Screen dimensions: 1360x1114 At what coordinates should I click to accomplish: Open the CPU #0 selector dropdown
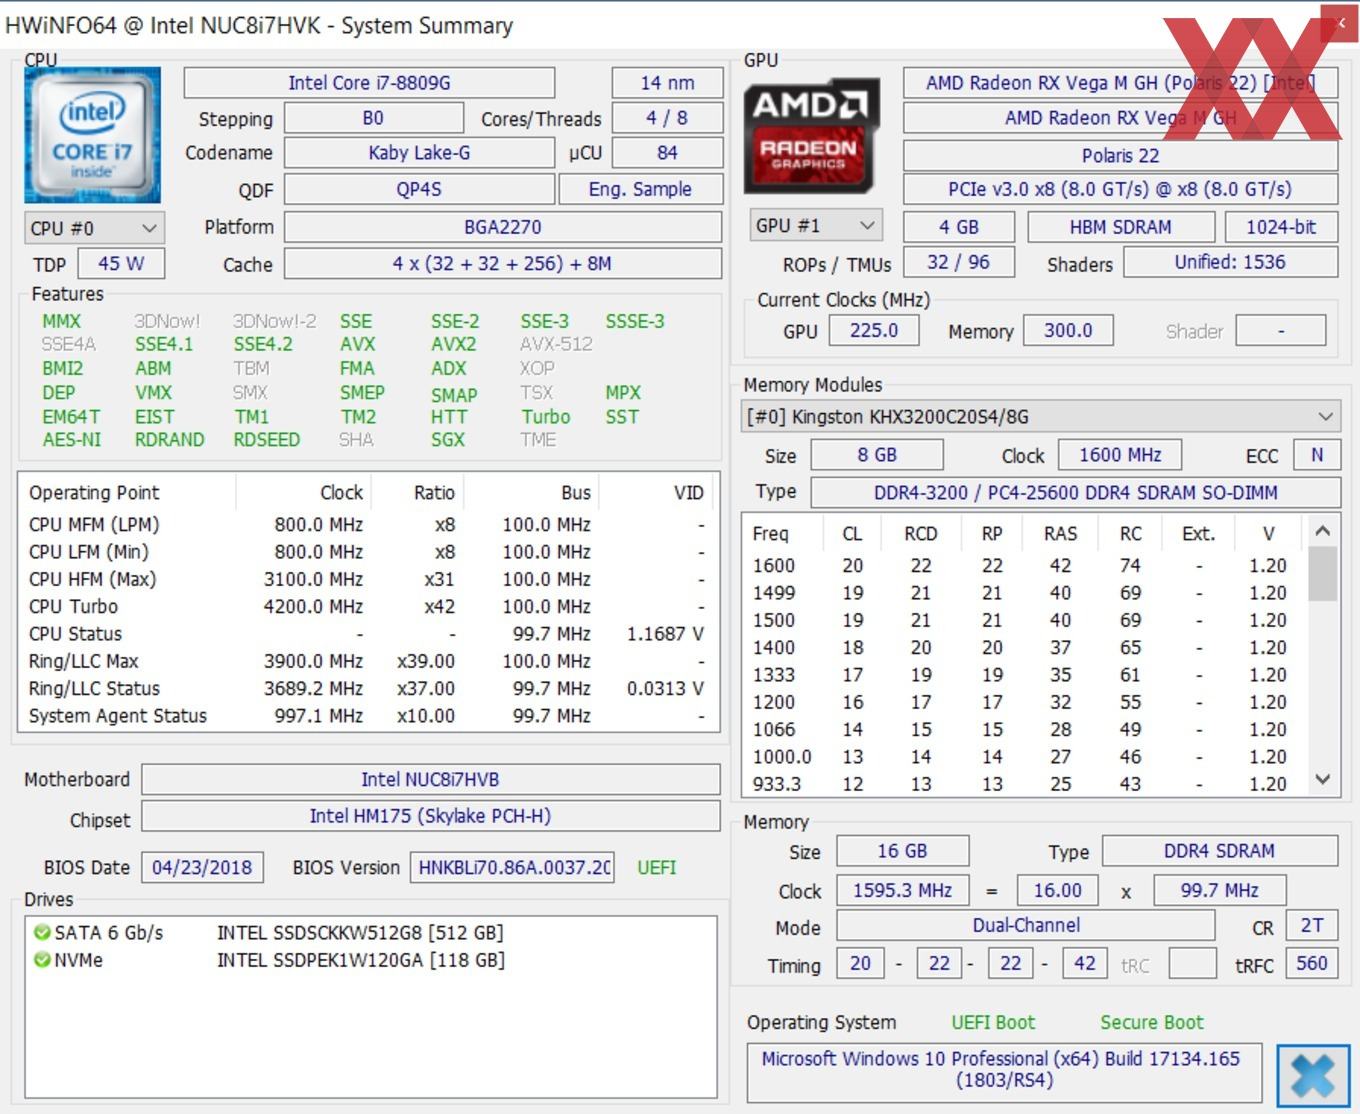tap(94, 228)
